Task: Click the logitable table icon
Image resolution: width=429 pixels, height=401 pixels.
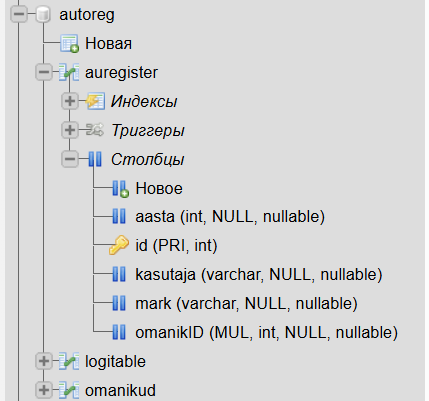Action: click(x=69, y=361)
